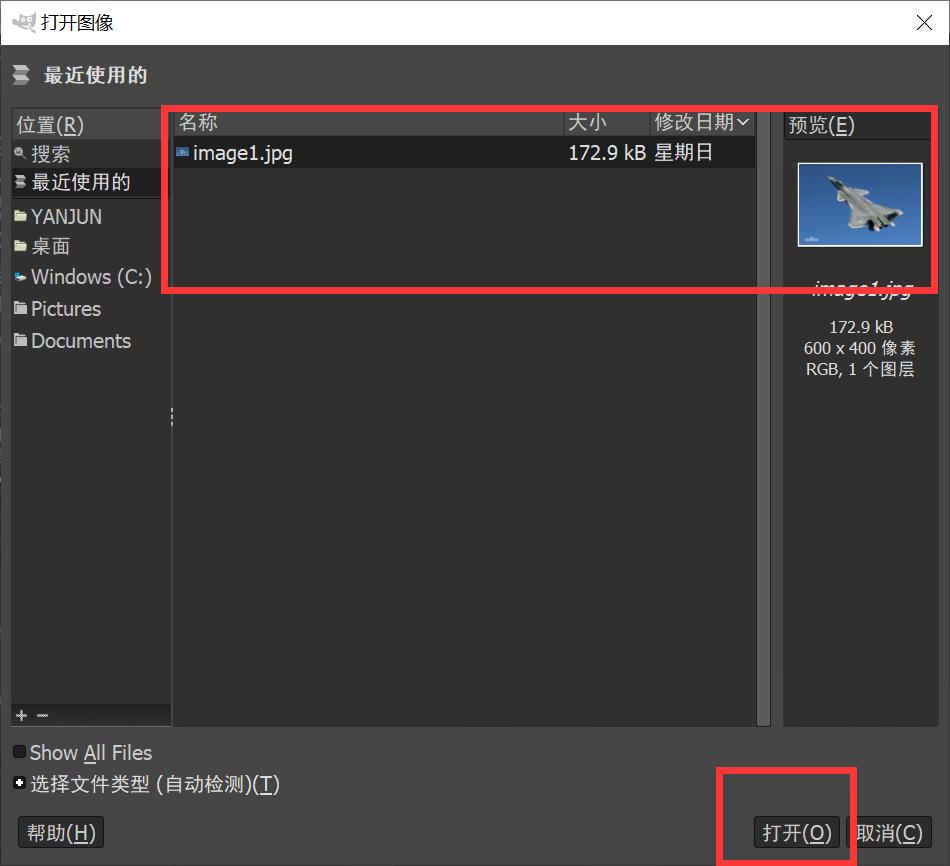Click the 位置(R) header
Screen dimensions: 950x866
(x=87, y=125)
